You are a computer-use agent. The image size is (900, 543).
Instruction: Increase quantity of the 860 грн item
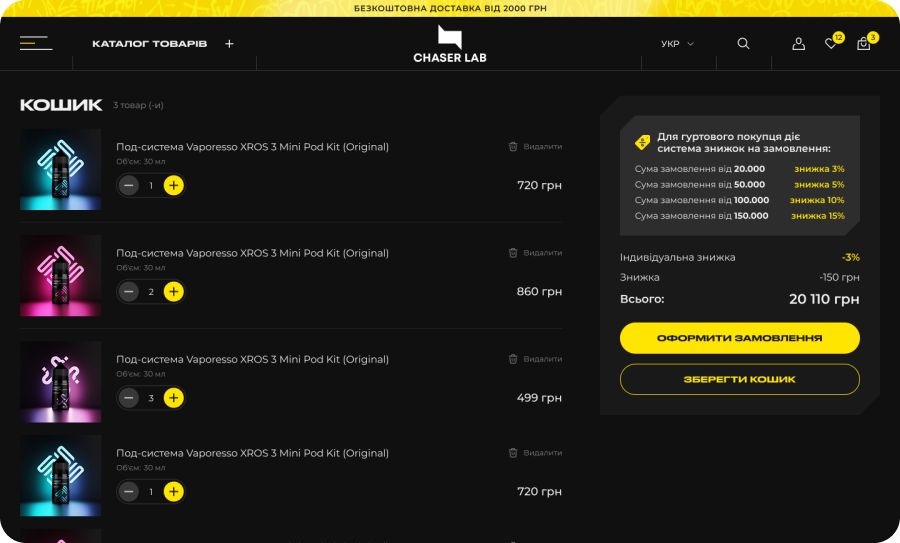173,292
